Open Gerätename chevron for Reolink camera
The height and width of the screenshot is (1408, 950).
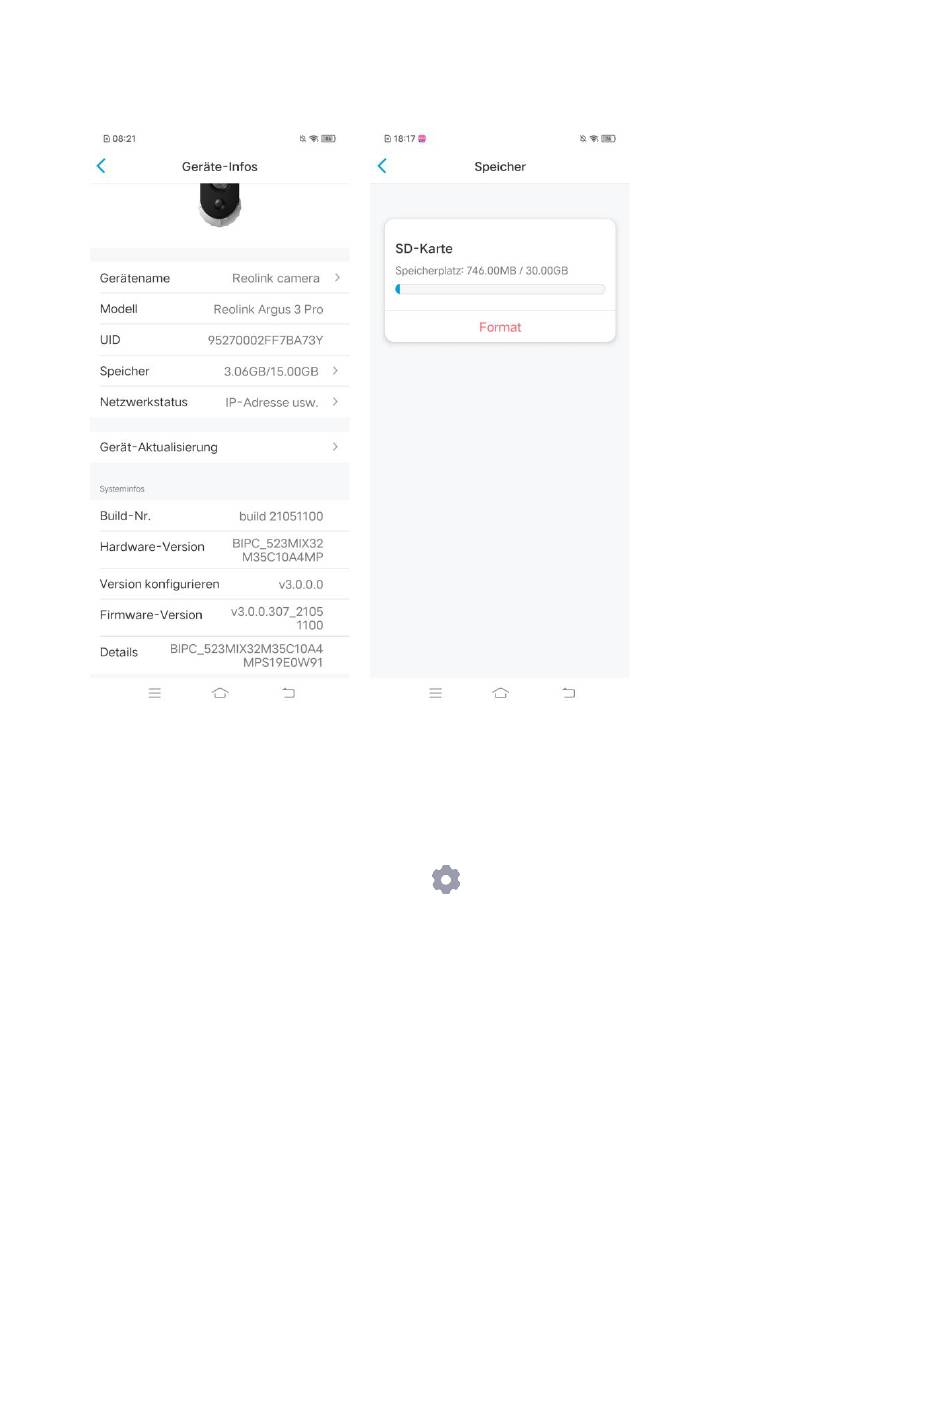[337, 278]
